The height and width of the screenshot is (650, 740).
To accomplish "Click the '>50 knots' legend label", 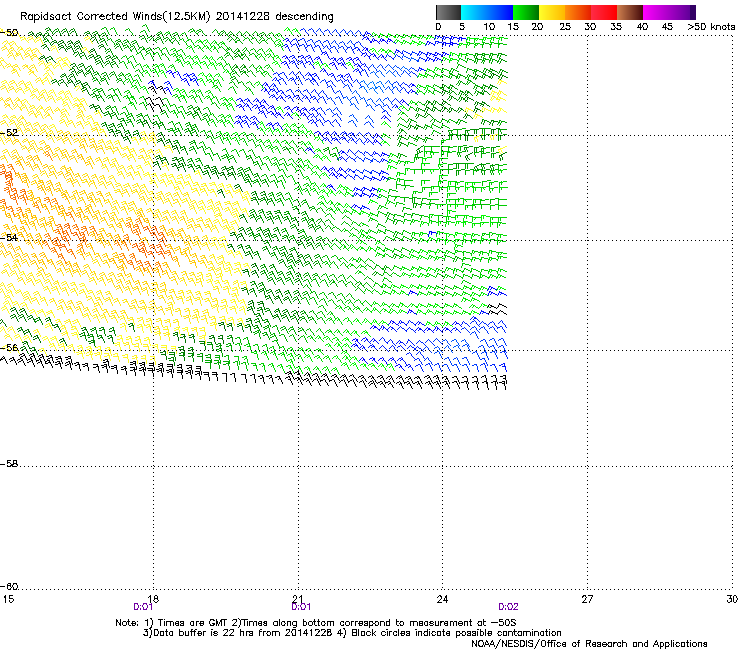I will (711, 27).
